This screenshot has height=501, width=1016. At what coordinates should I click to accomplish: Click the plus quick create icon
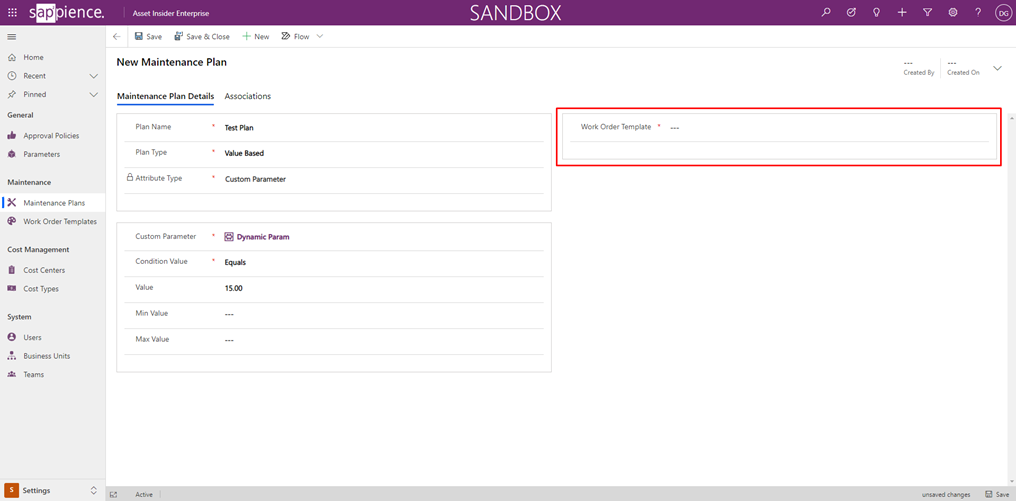902,13
